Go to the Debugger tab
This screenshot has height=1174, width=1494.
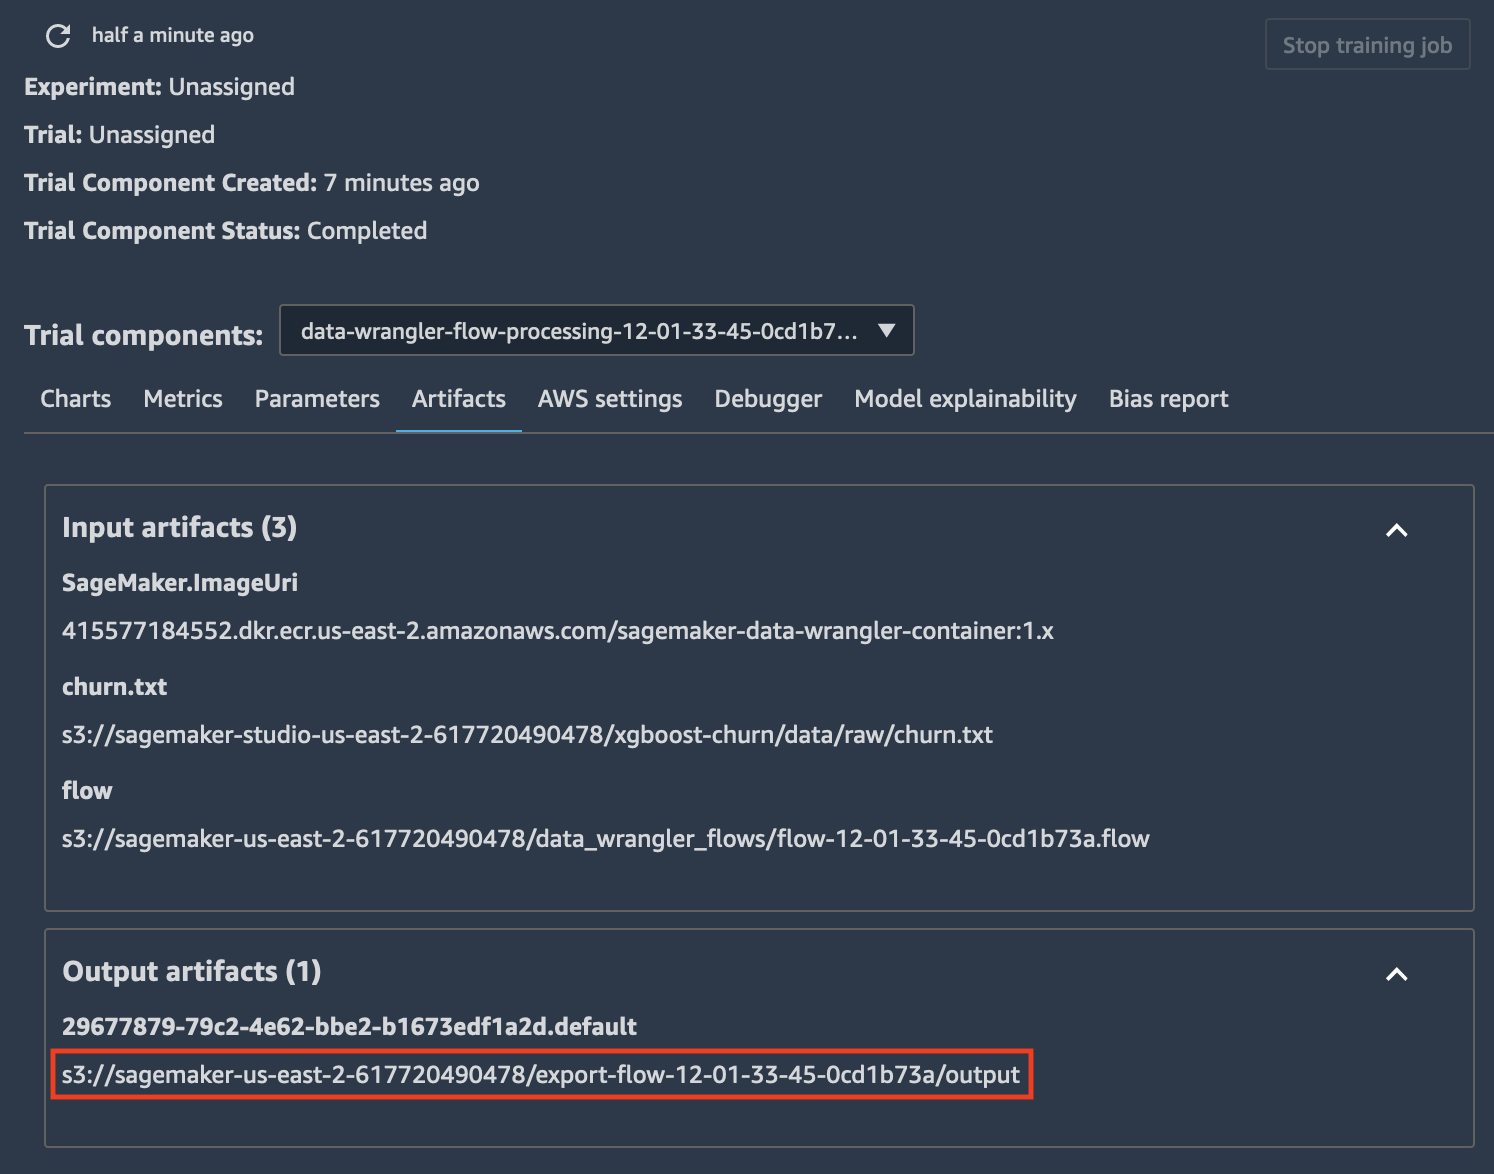pyautogui.click(x=768, y=399)
